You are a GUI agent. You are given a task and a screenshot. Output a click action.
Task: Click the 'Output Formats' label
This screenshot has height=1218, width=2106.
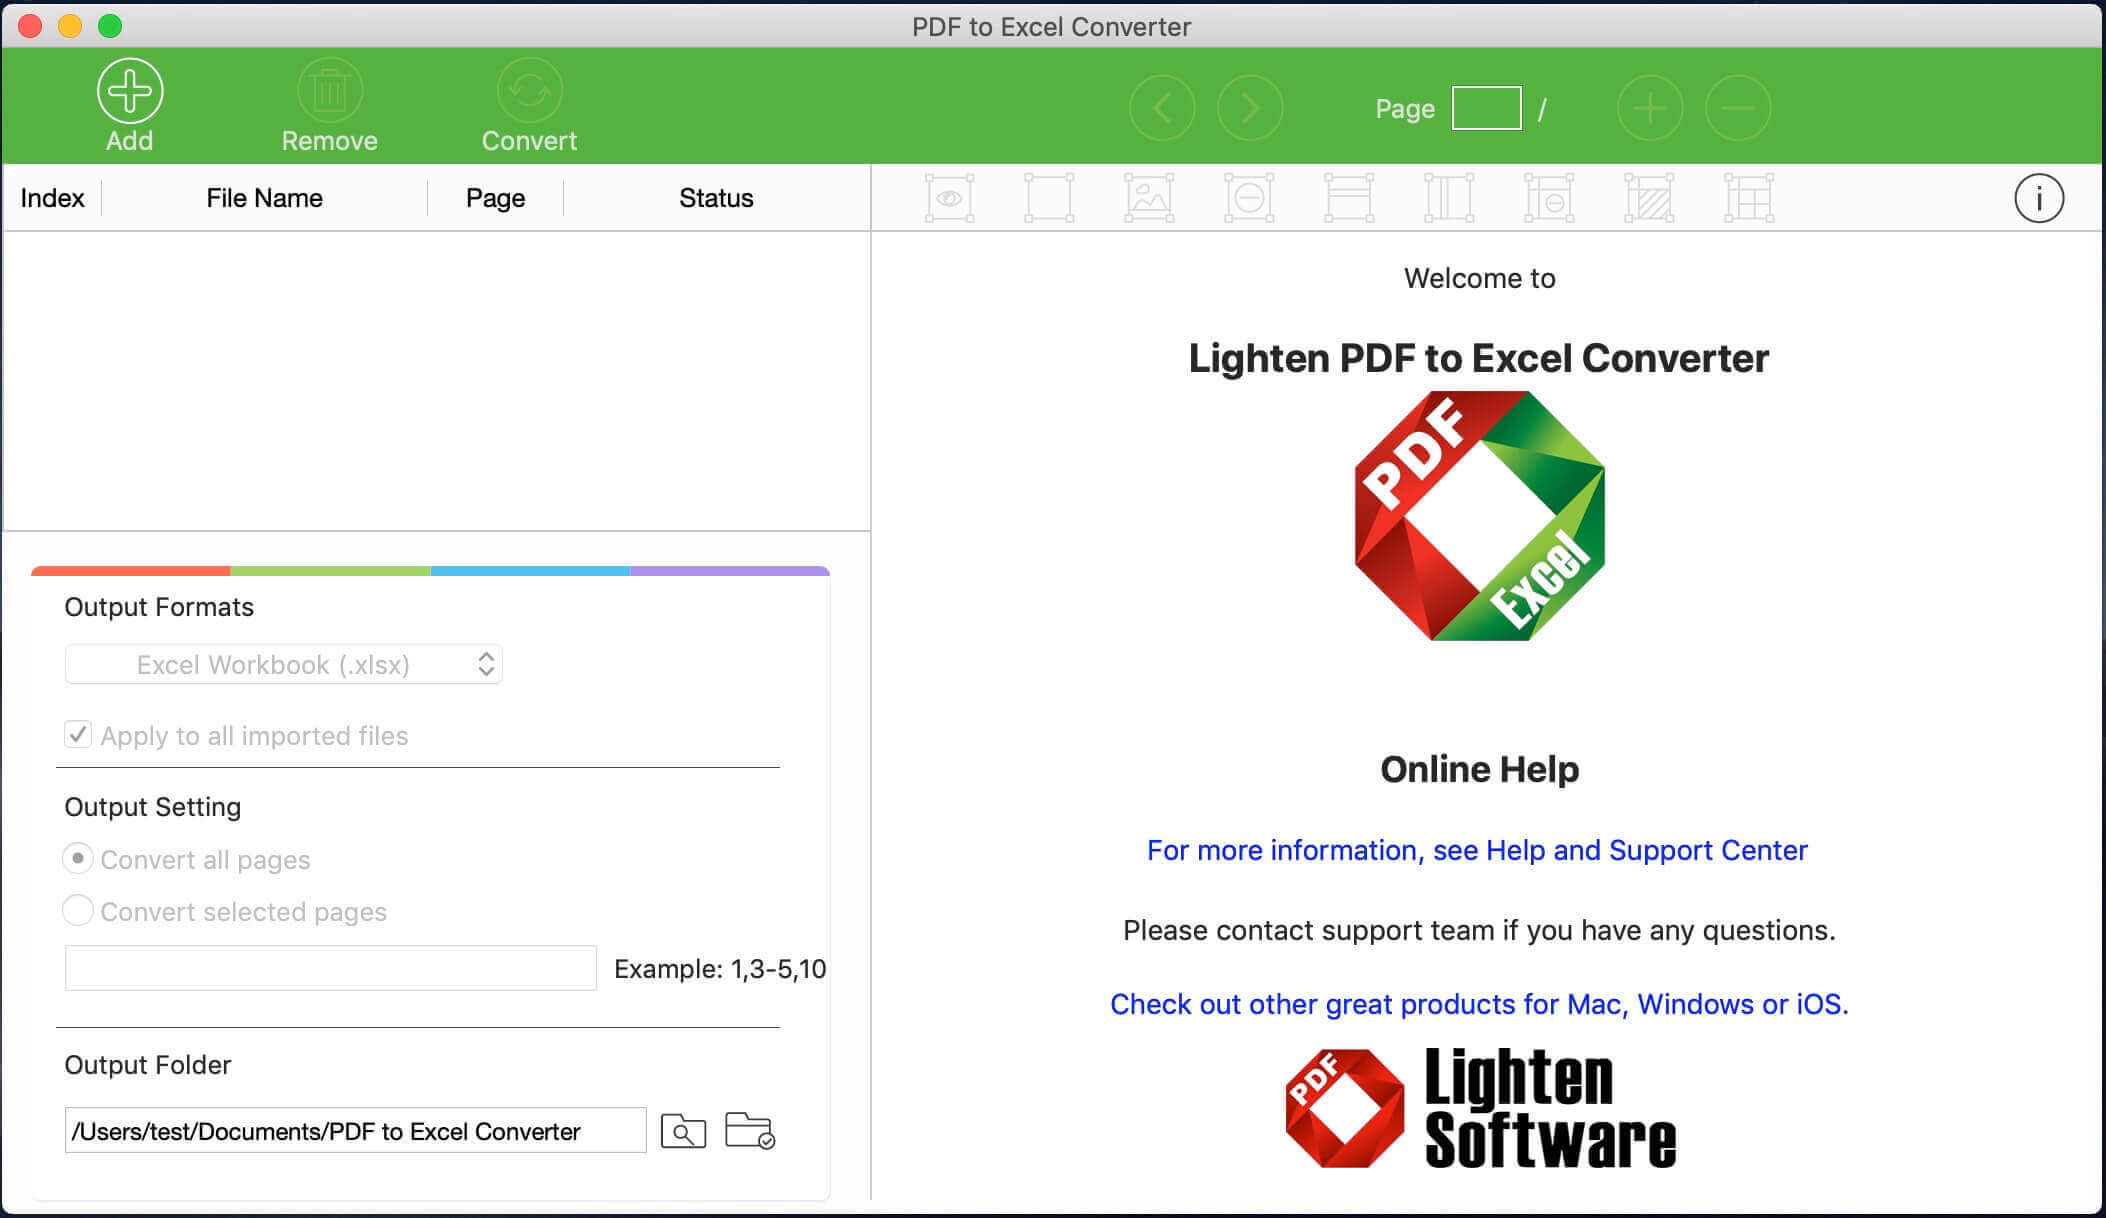coord(159,607)
